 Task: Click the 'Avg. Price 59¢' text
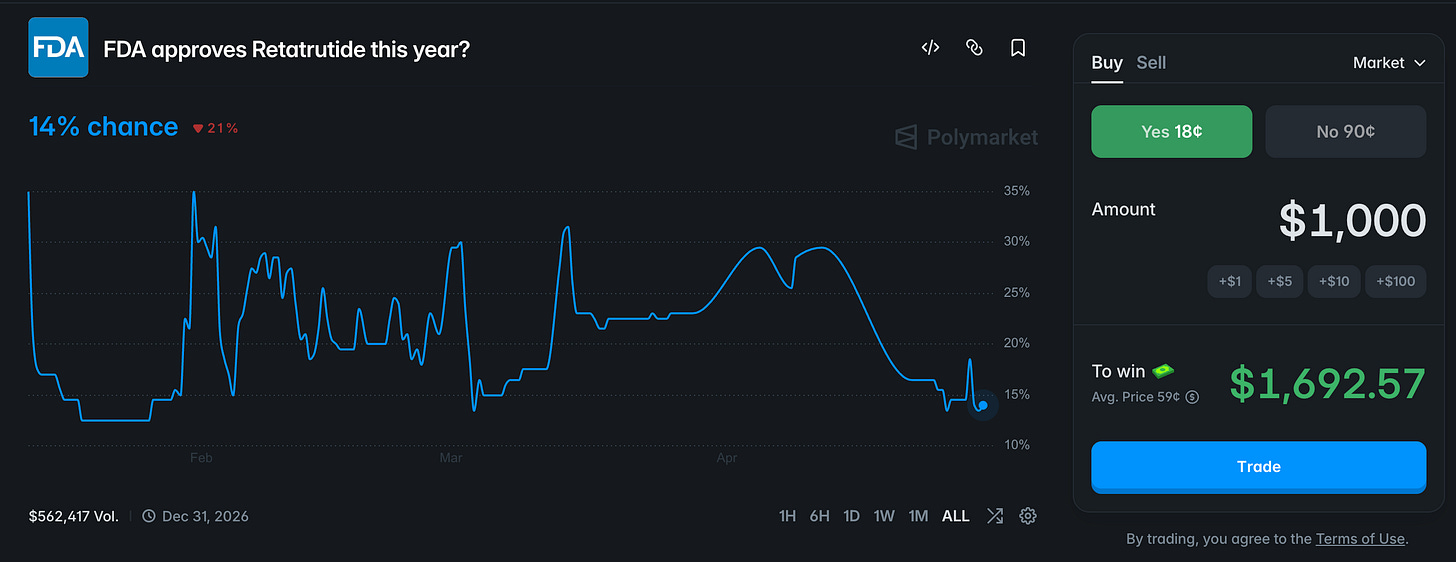pos(1136,397)
